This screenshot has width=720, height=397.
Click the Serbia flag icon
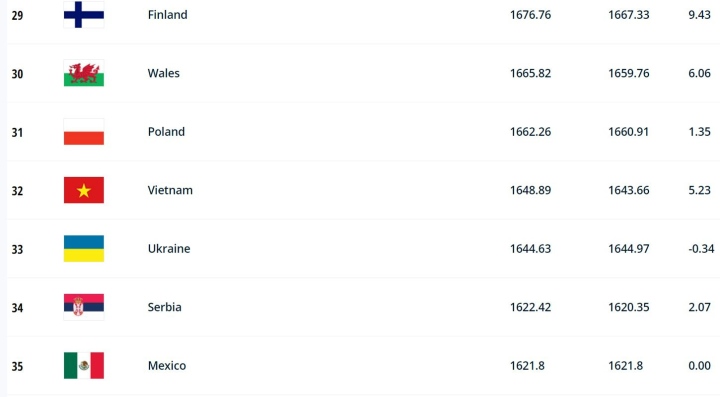(x=84, y=307)
